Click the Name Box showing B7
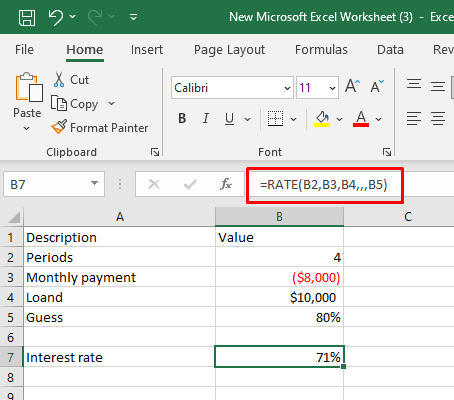This screenshot has height=400, width=454. (47, 184)
